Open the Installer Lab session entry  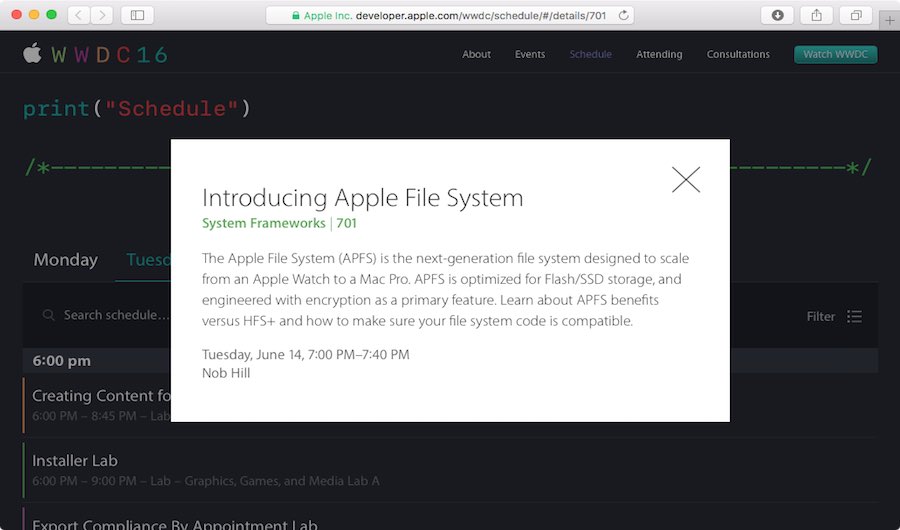click(x=75, y=461)
